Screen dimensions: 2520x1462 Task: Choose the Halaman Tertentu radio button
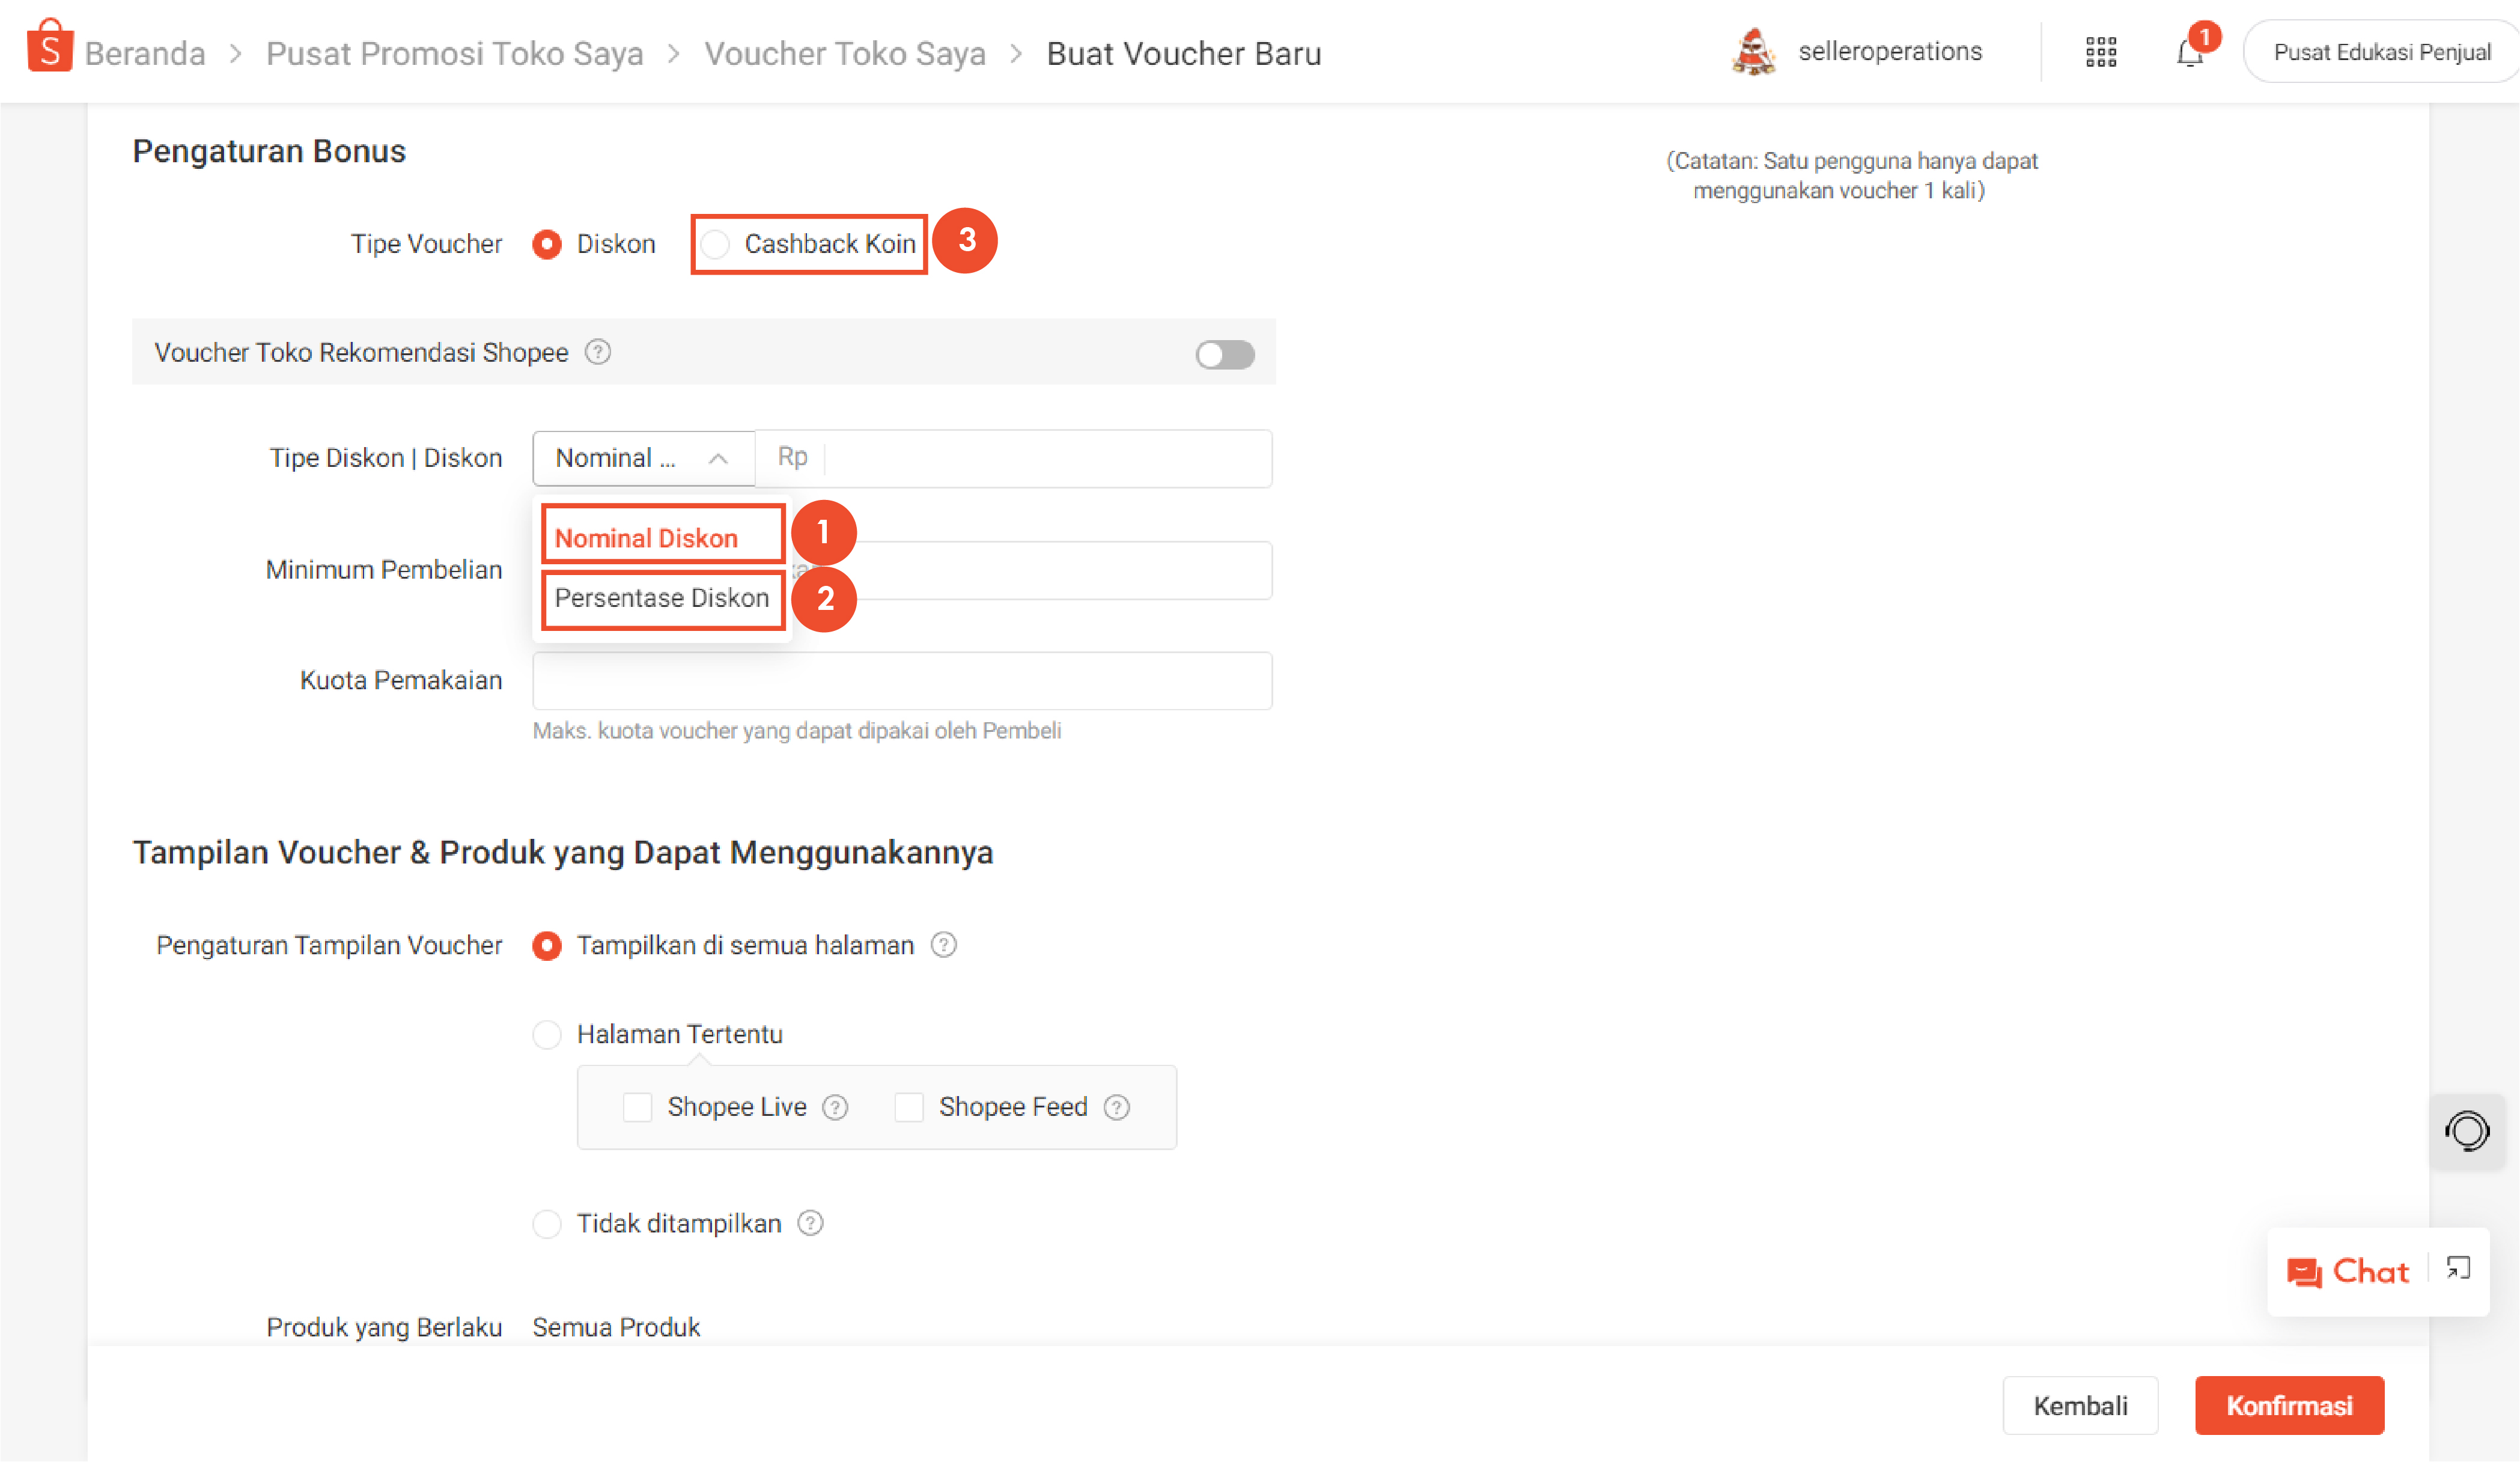click(547, 1034)
